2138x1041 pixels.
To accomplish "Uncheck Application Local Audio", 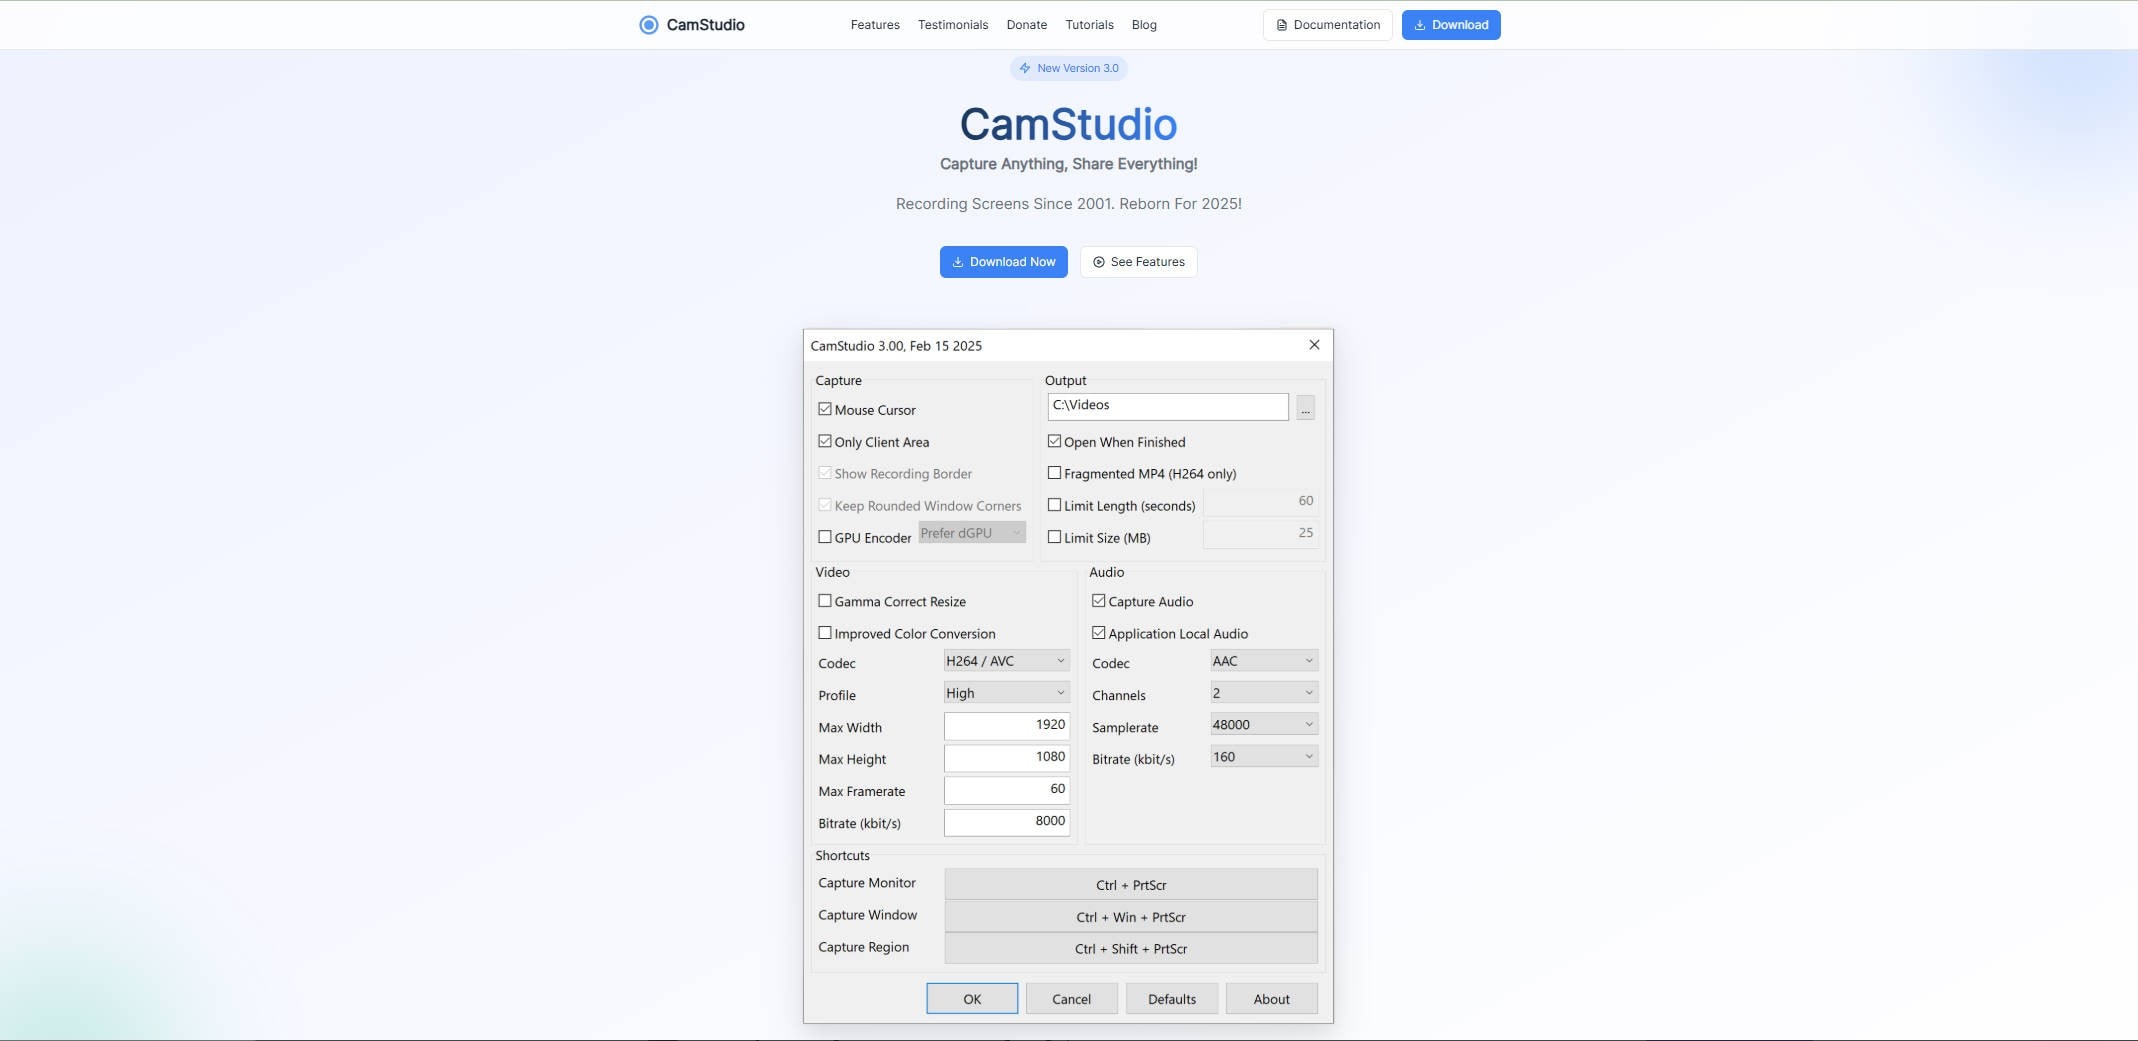I will [x=1098, y=631].
